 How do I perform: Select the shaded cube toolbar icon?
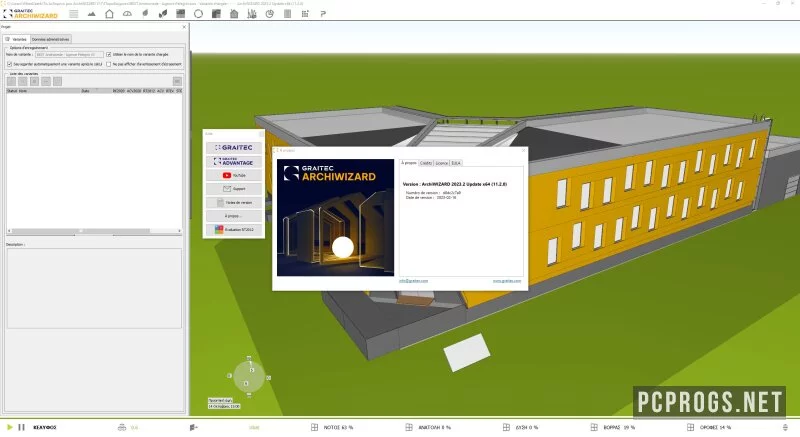tap(216, 14)
